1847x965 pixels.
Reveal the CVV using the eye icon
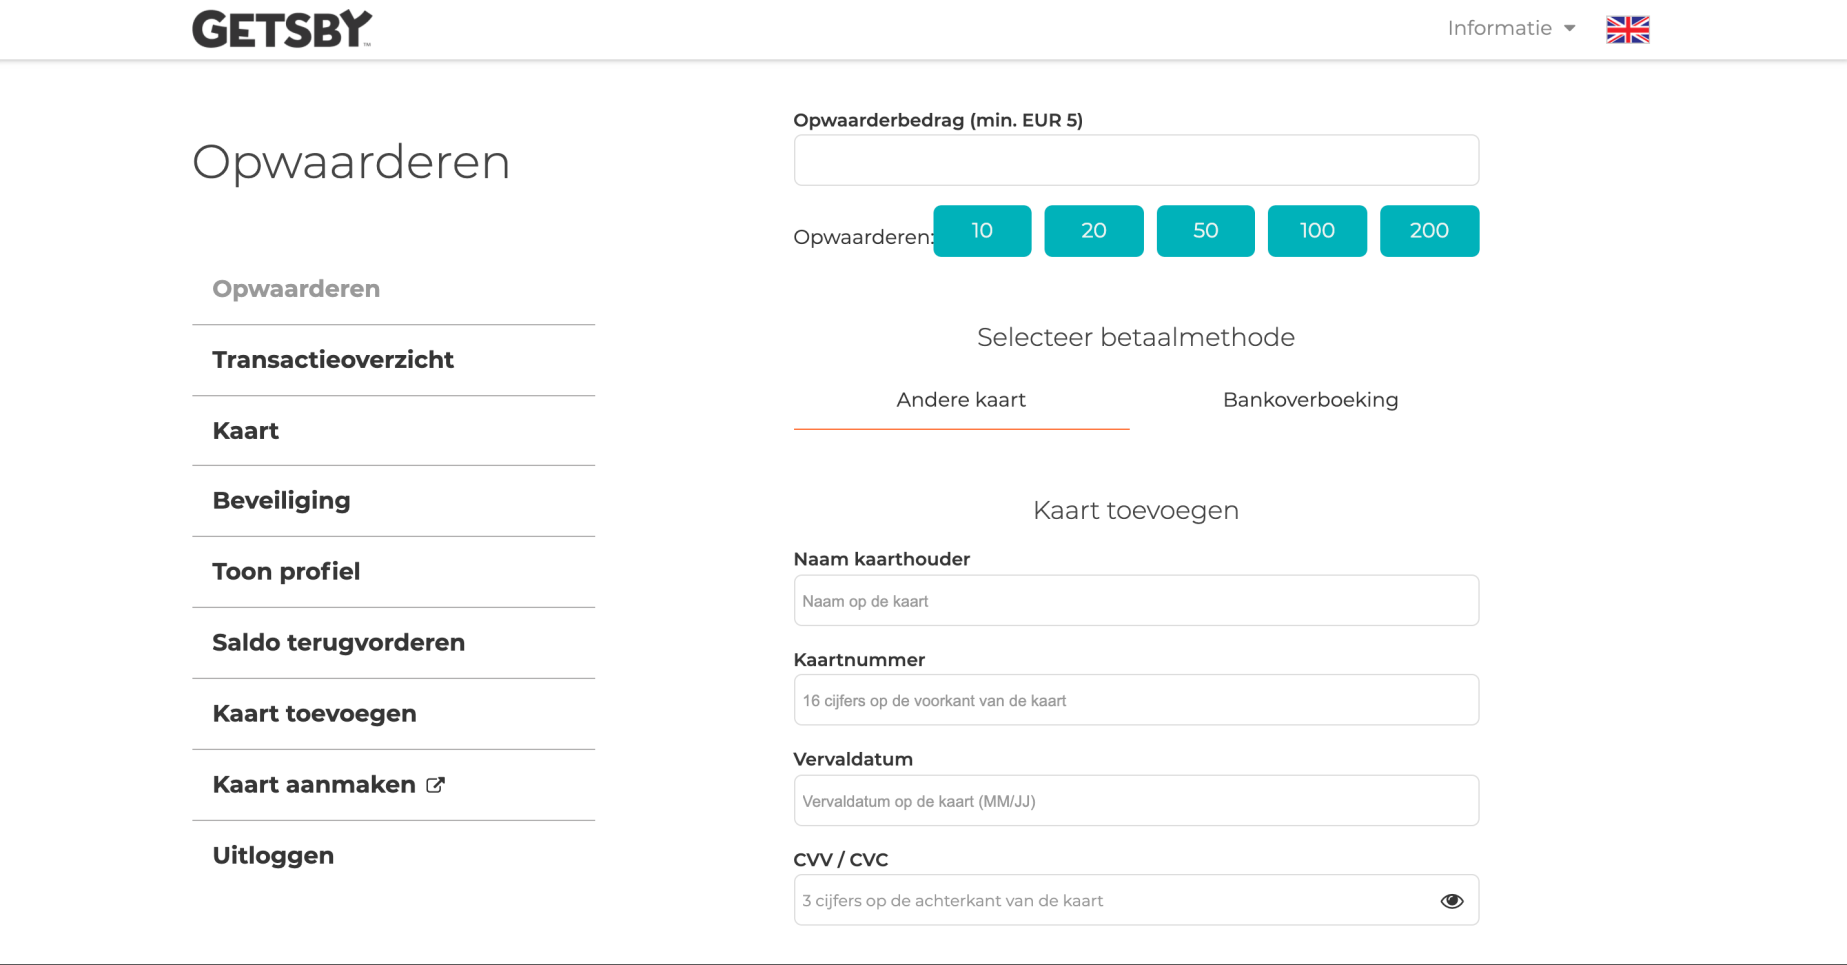tap(1452, 900)
